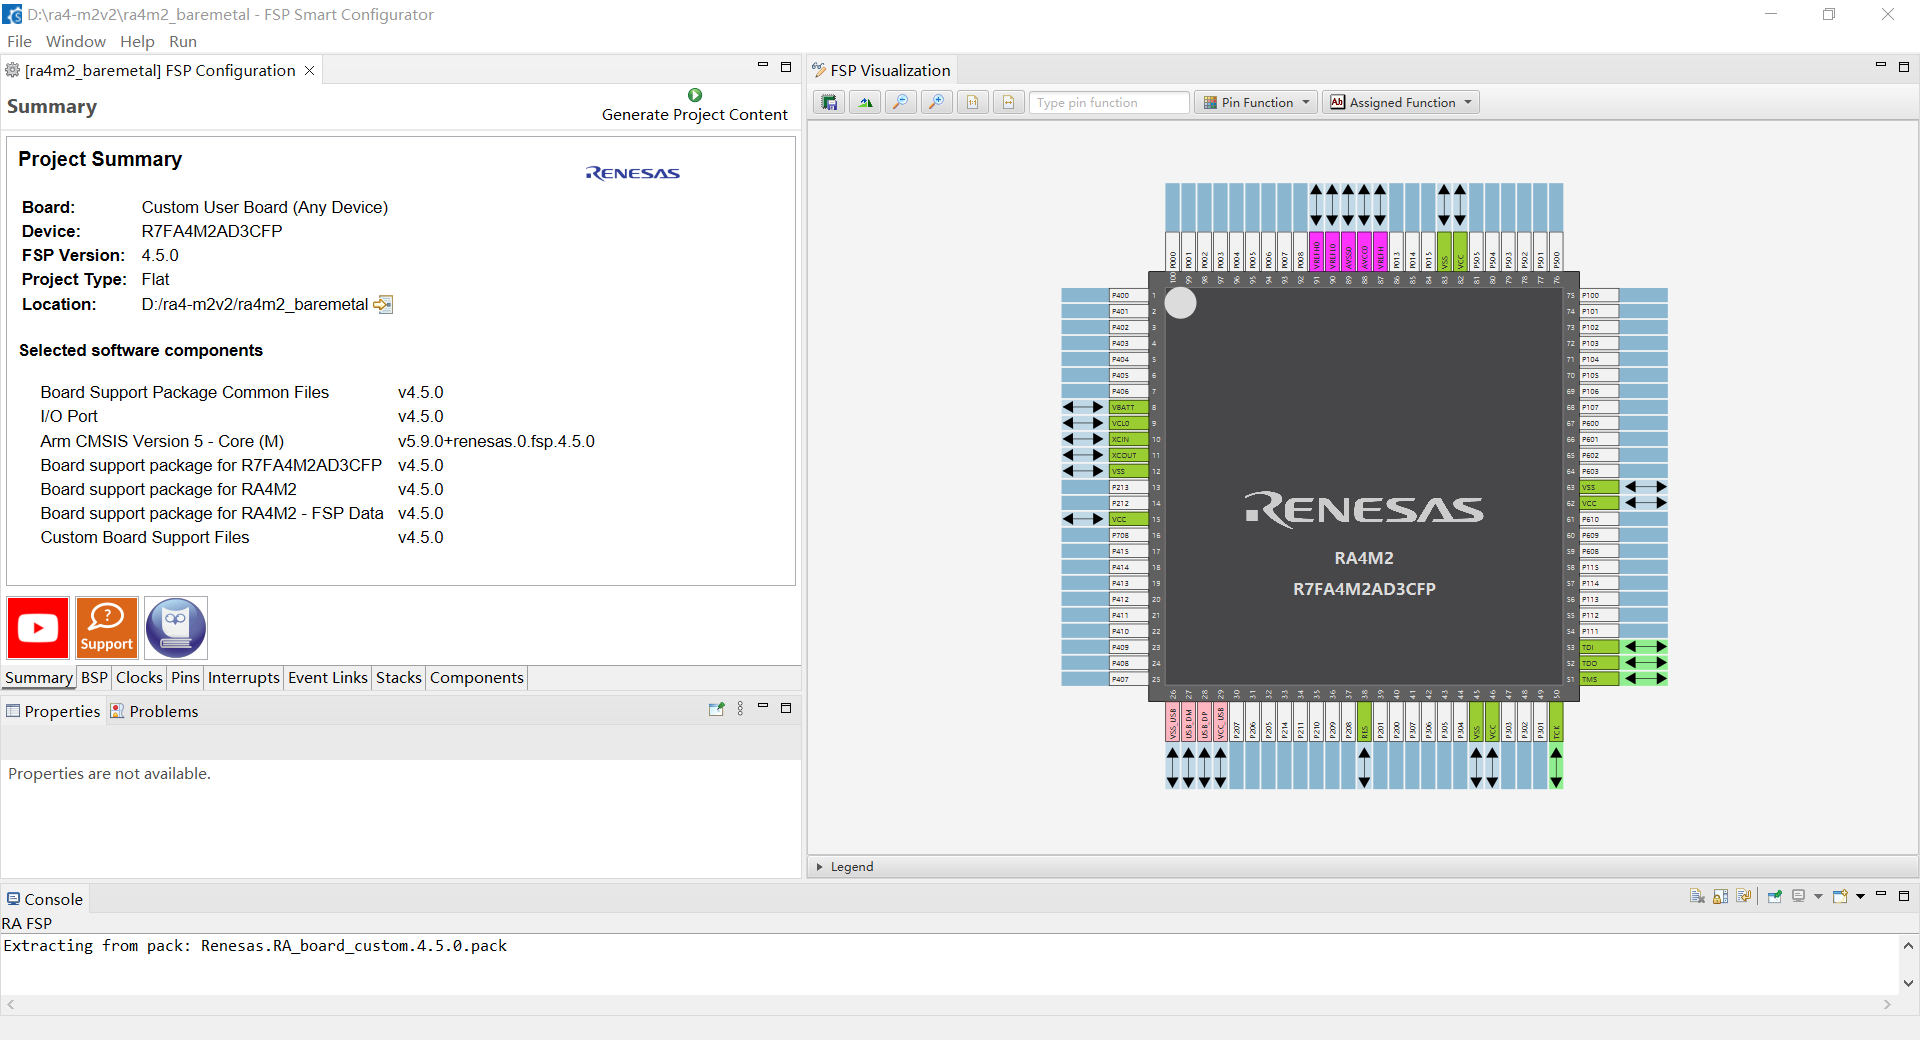The height and width of the screenshot is (1040, 1920).
Task: Click the Display Selected Console icon
Action: click(x=1798, y=896)
